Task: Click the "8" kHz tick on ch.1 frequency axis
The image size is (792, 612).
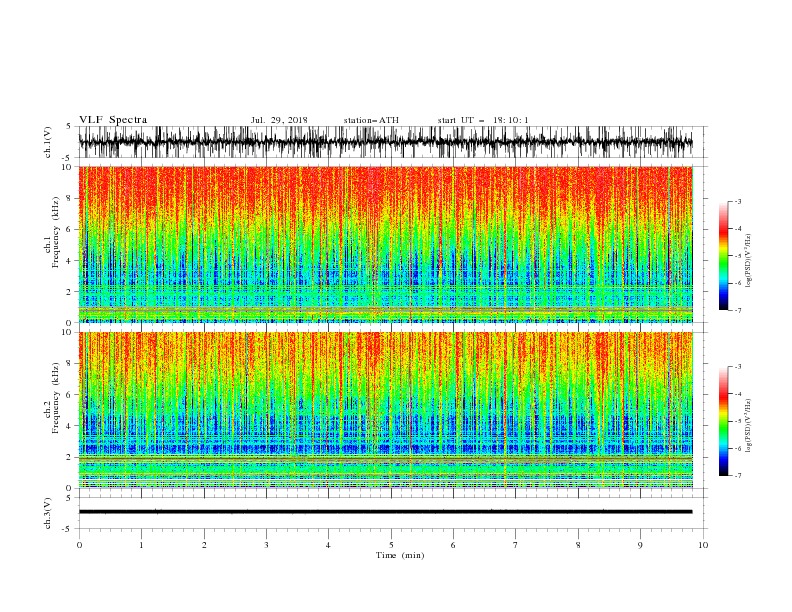Action: point(70,198)
